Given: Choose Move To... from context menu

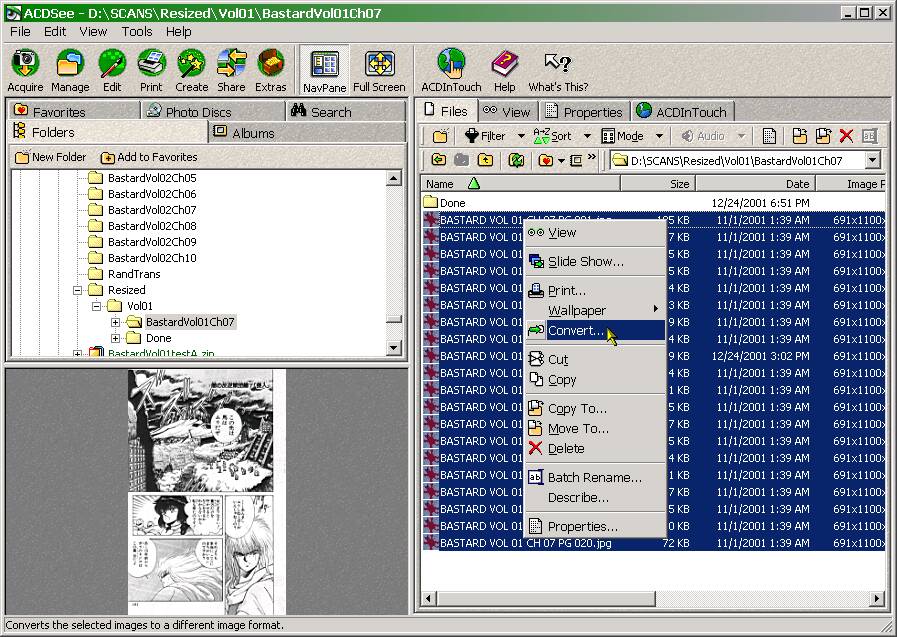Looking at the screenshot, I should 595,428.
